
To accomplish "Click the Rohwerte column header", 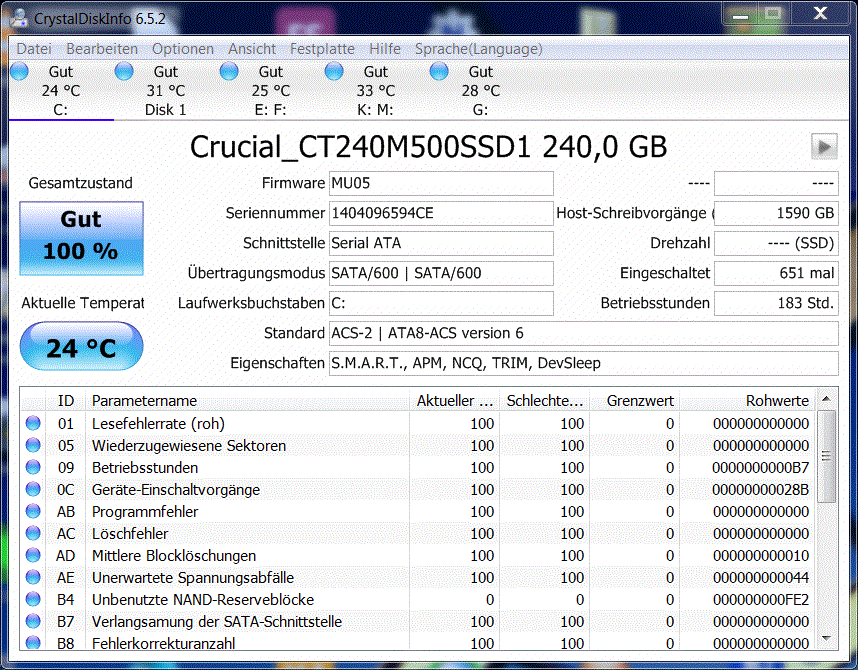I will 747,401.
